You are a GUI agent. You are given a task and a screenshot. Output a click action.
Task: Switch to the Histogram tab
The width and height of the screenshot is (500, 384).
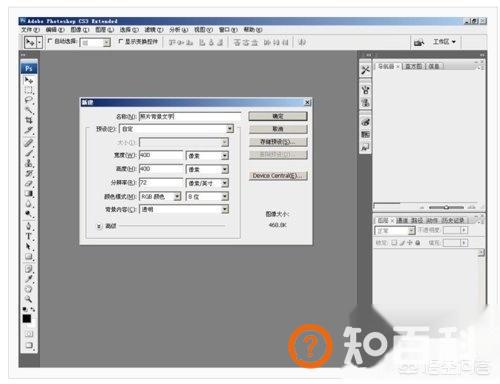(x=413, y=66)
